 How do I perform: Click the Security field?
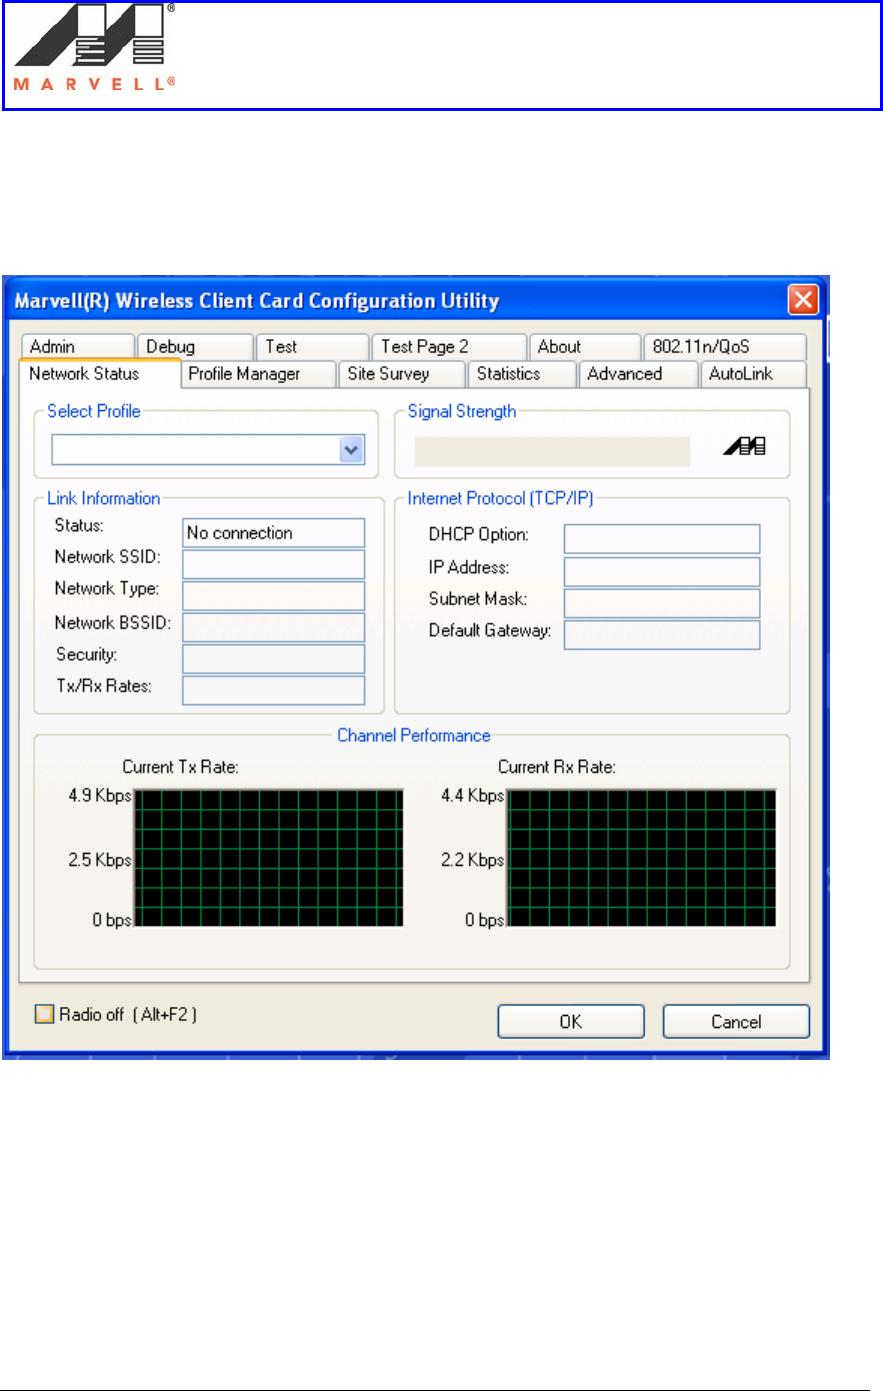click(274, 659)
